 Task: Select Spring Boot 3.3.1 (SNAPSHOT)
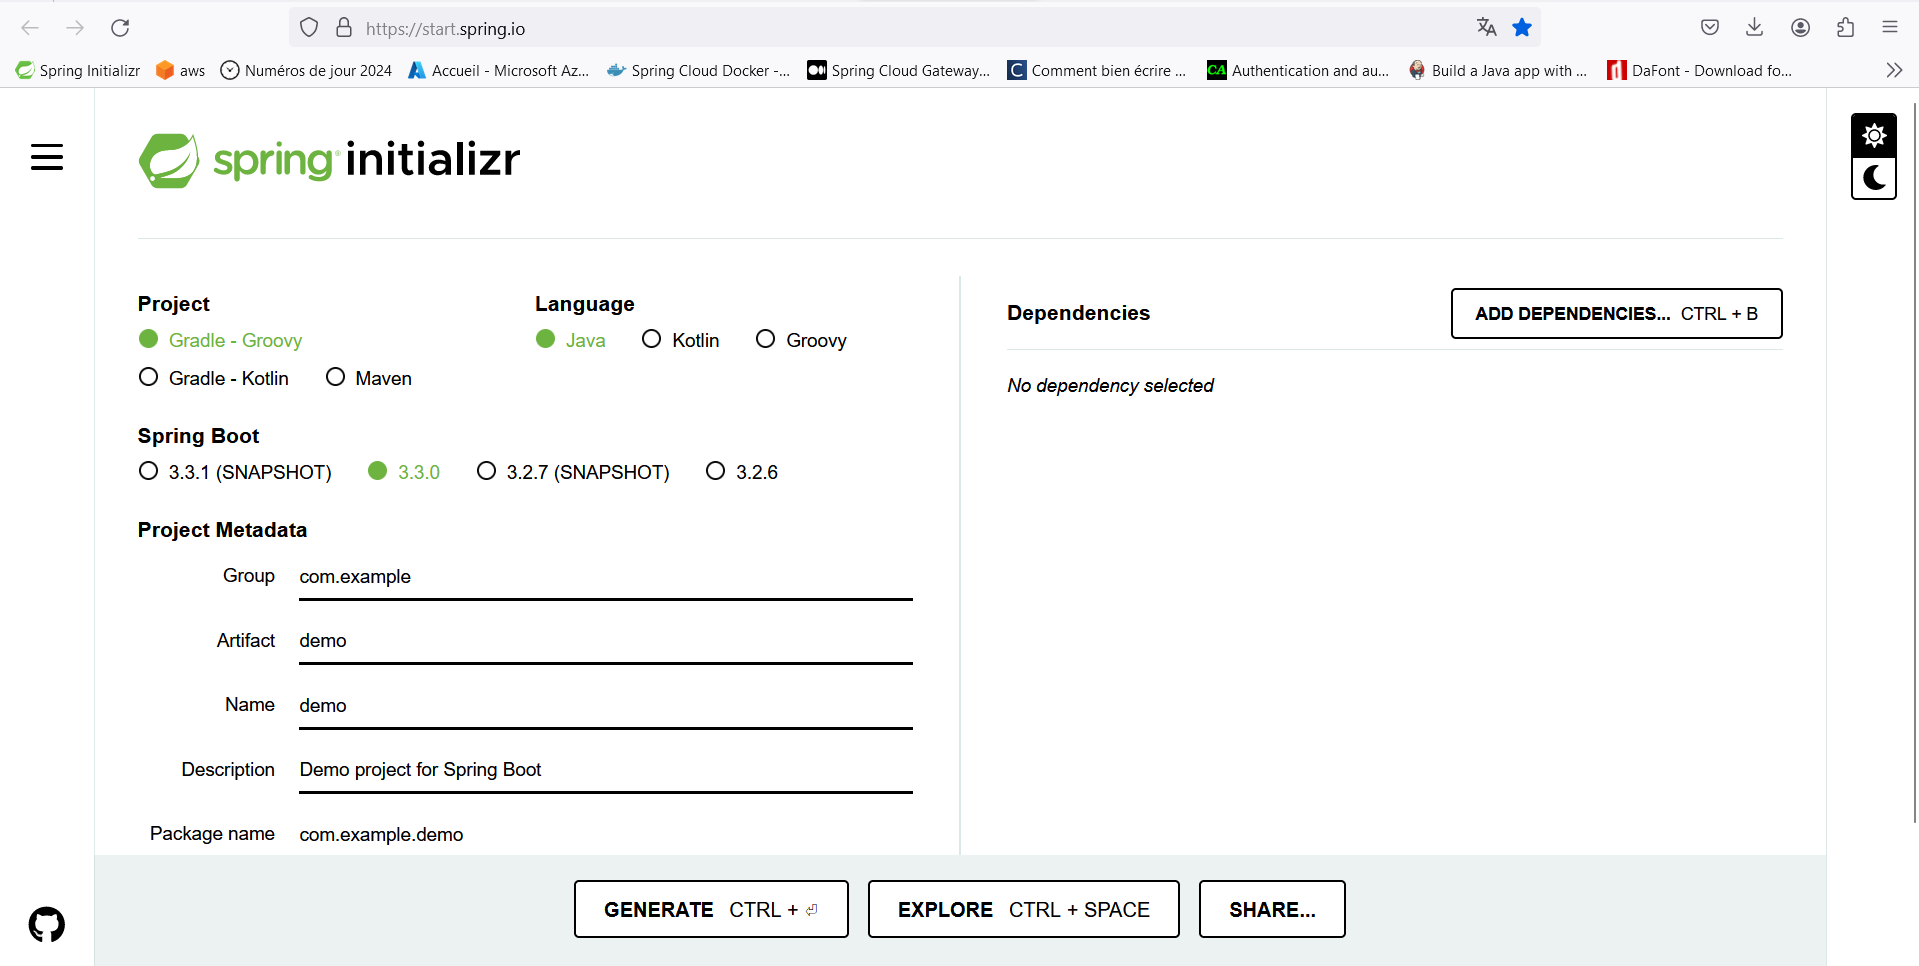(x=235, y=472)
